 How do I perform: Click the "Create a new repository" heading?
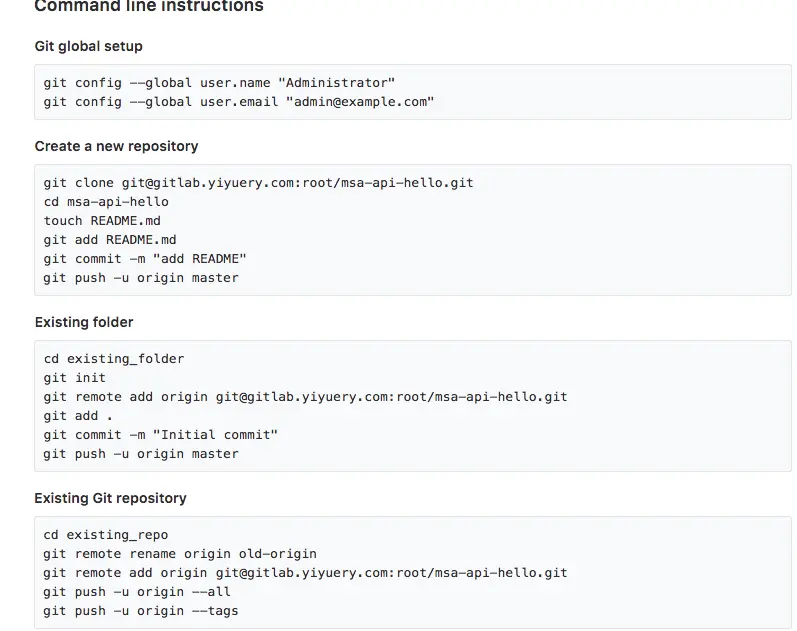[x=116, y=146]
